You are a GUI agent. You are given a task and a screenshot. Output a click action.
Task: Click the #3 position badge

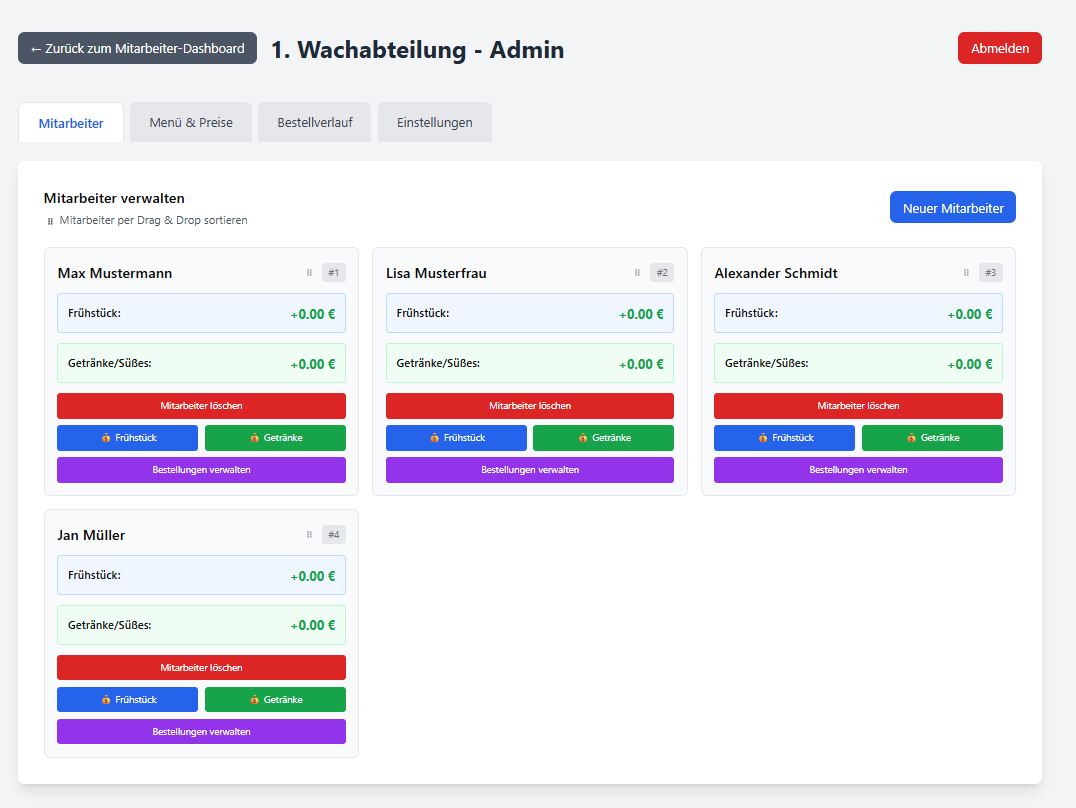click(990, 272)
